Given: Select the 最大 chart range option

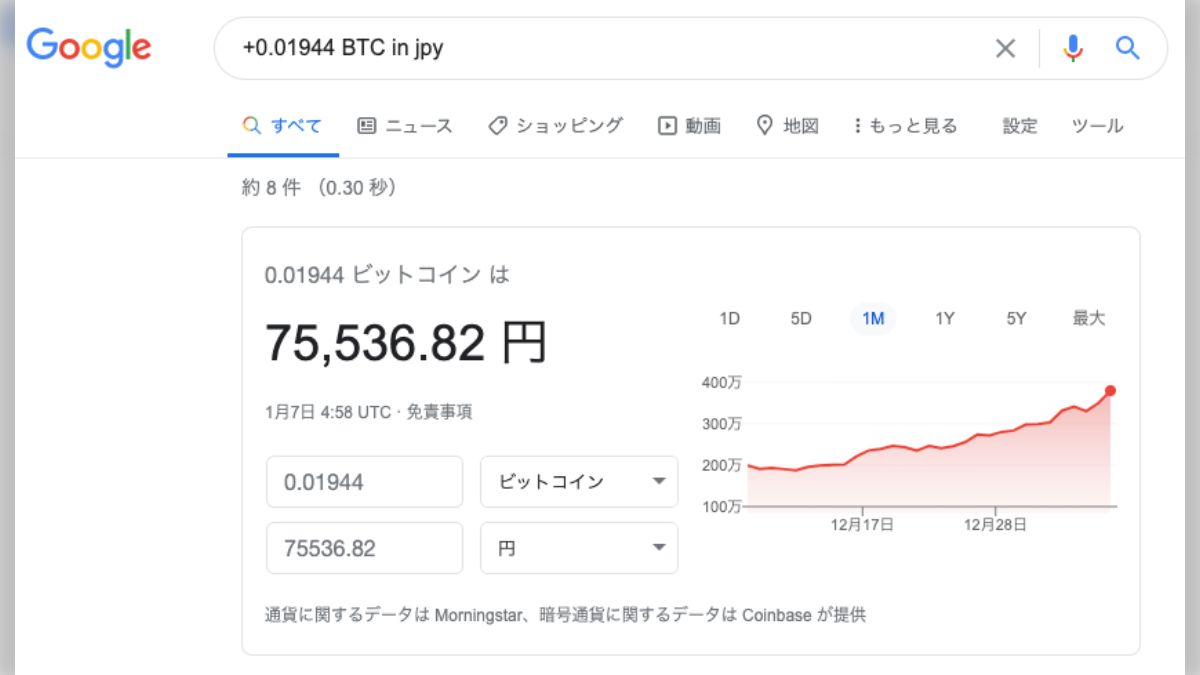Looking at the screenshot, I should tap(1089, 317).
